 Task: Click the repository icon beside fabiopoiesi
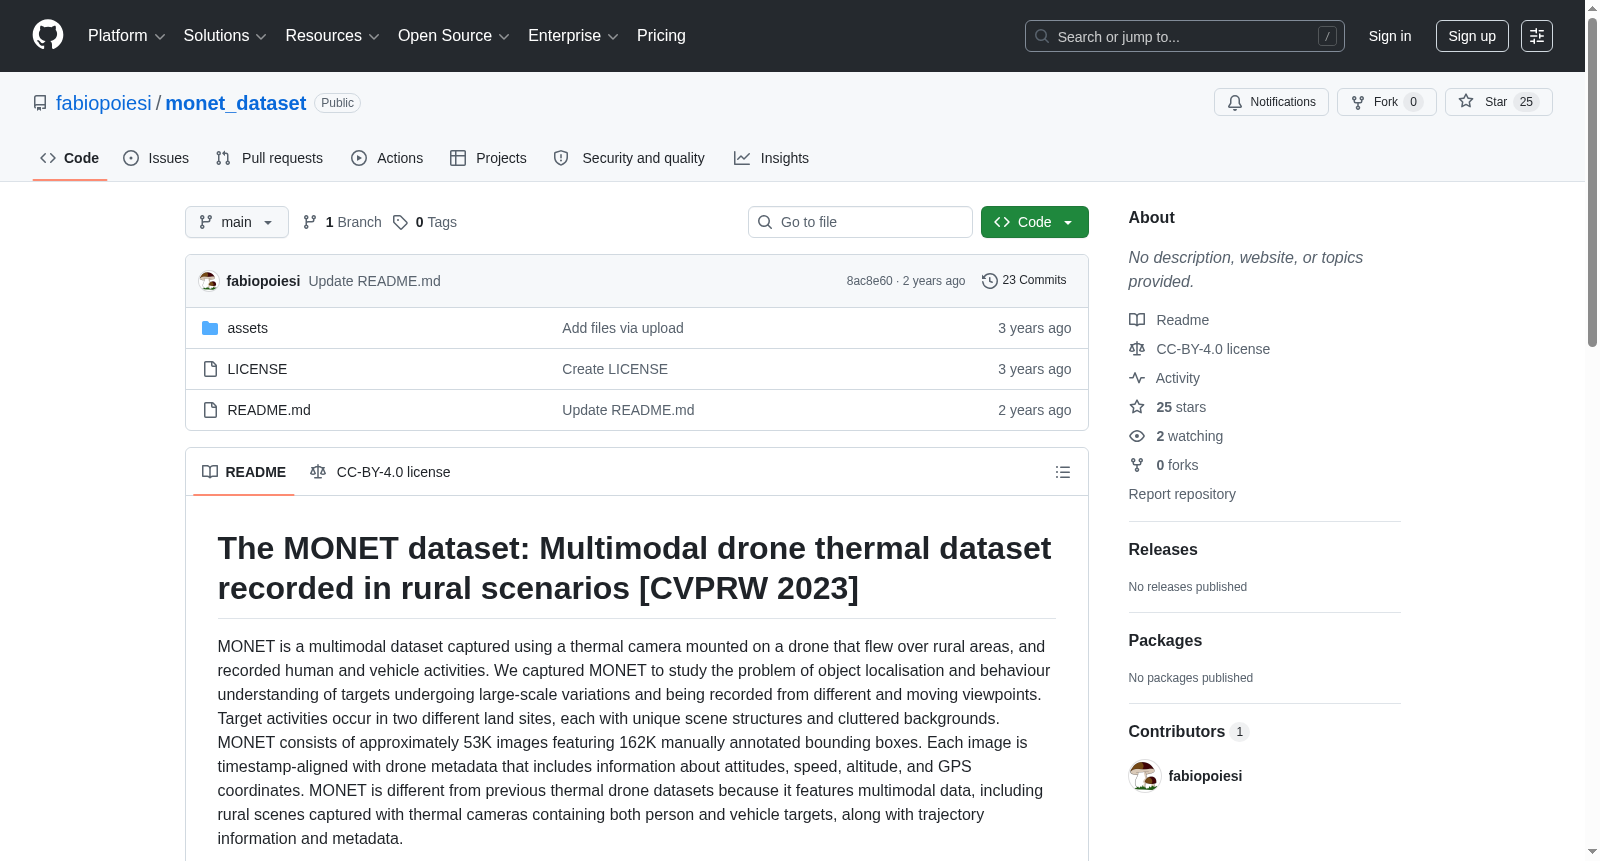pos(40,103)
